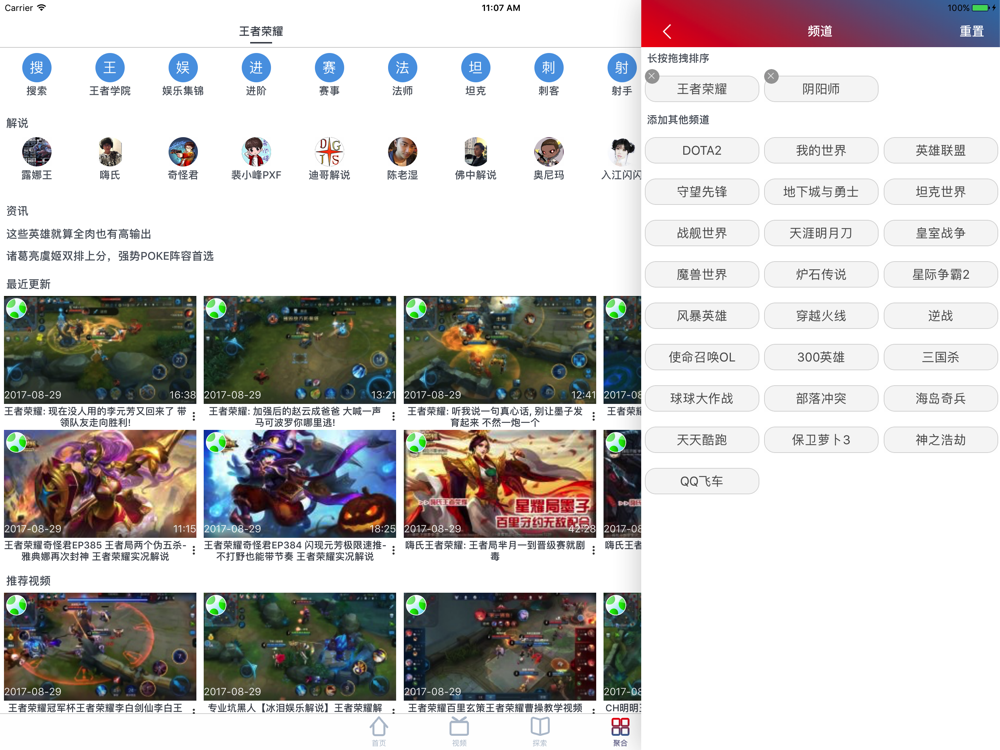Add the 穿越火线 channel

point(821,316)
